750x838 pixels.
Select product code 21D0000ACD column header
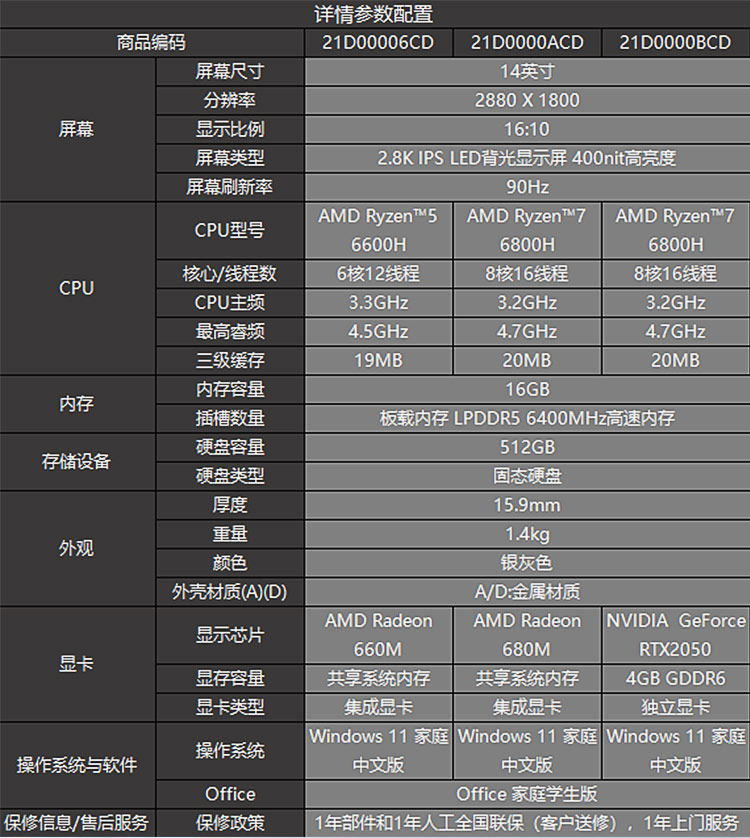527,43
